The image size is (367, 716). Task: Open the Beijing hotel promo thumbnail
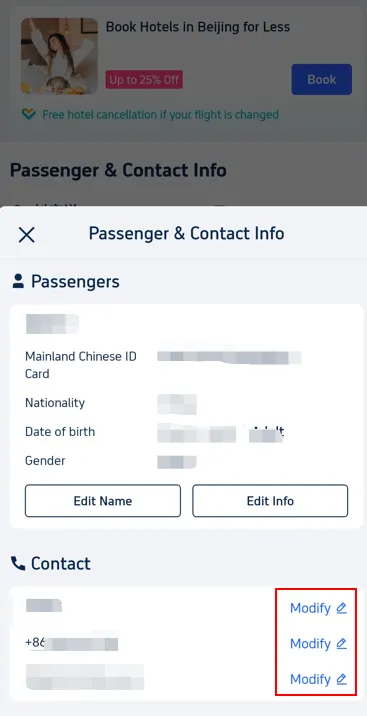pos(59,56)
